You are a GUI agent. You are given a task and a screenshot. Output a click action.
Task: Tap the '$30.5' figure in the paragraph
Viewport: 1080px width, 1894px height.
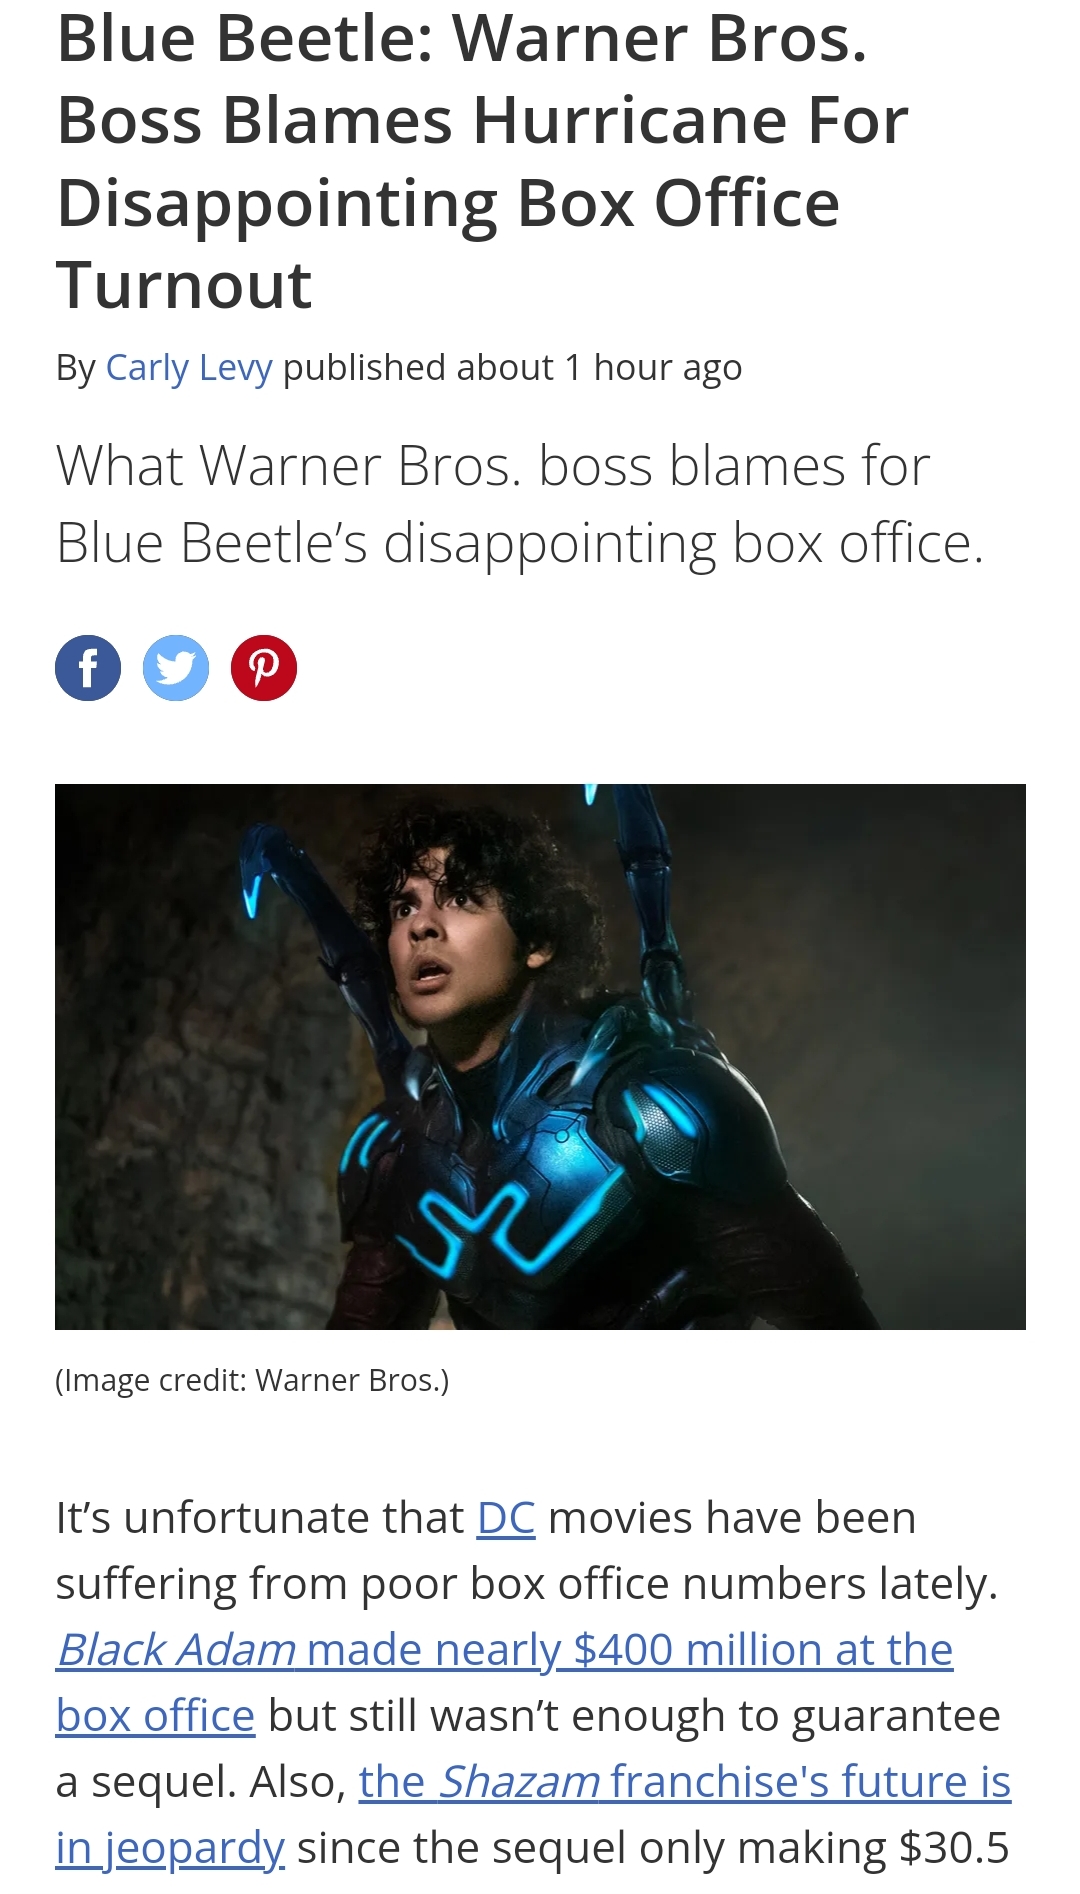[x=954, y=1847]
